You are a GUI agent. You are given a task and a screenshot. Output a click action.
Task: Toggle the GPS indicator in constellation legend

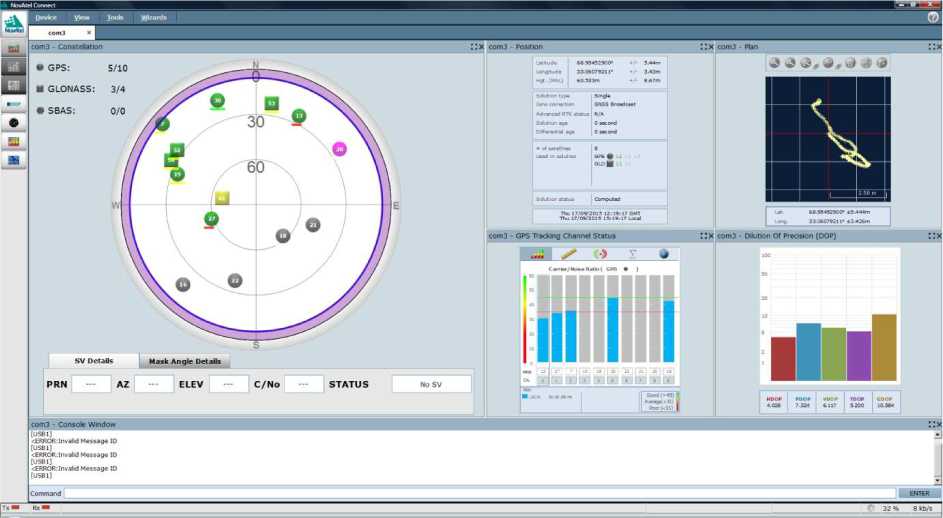coord(40,68)
